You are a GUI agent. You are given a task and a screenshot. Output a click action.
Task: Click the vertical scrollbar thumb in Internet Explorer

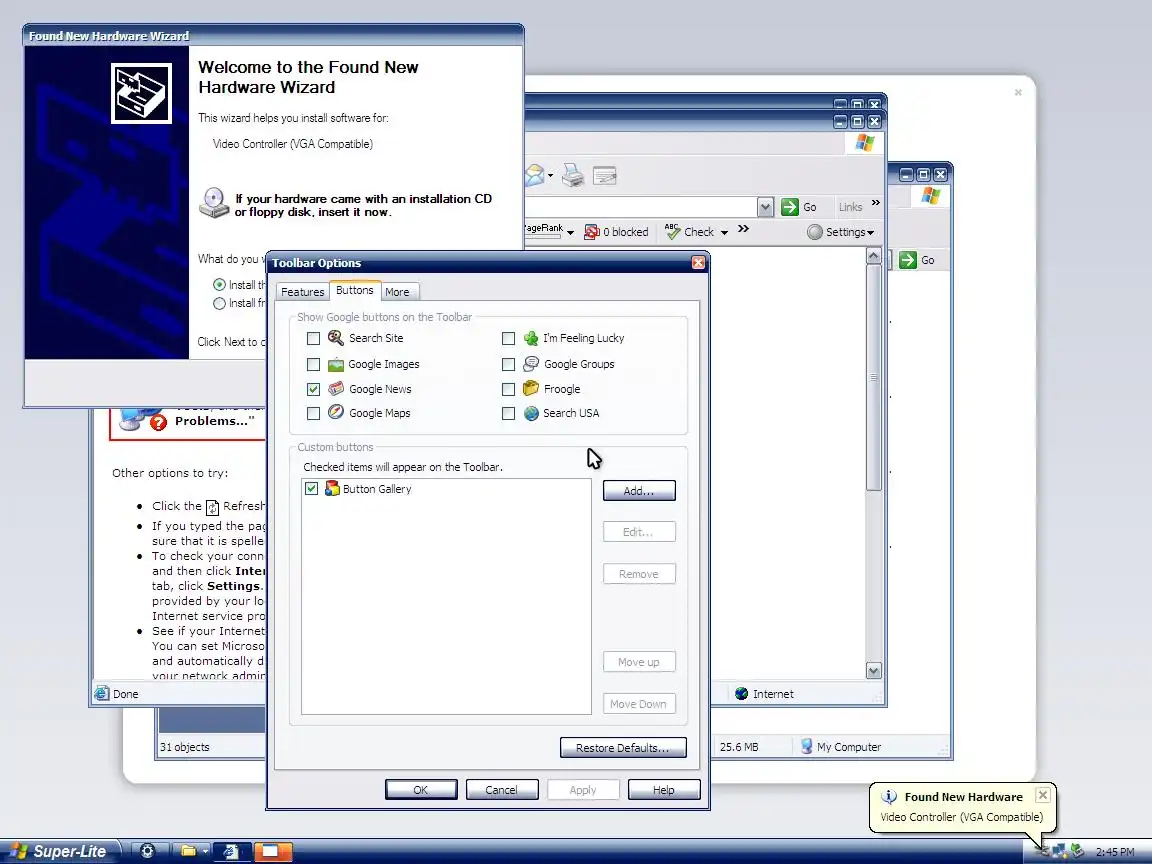pos(874,377)
